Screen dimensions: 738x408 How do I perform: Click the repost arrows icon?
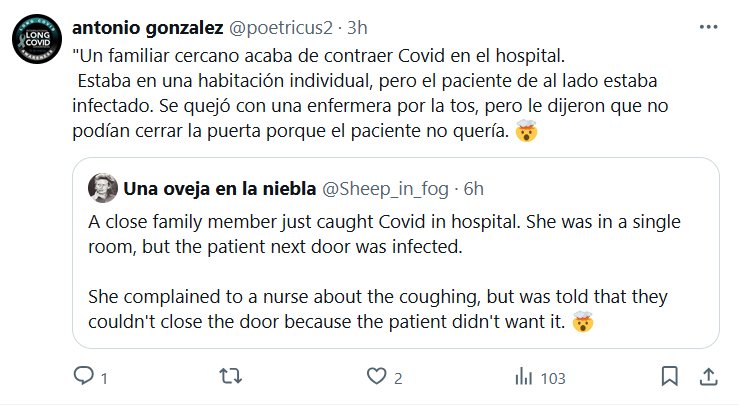(x=230, y=377)
